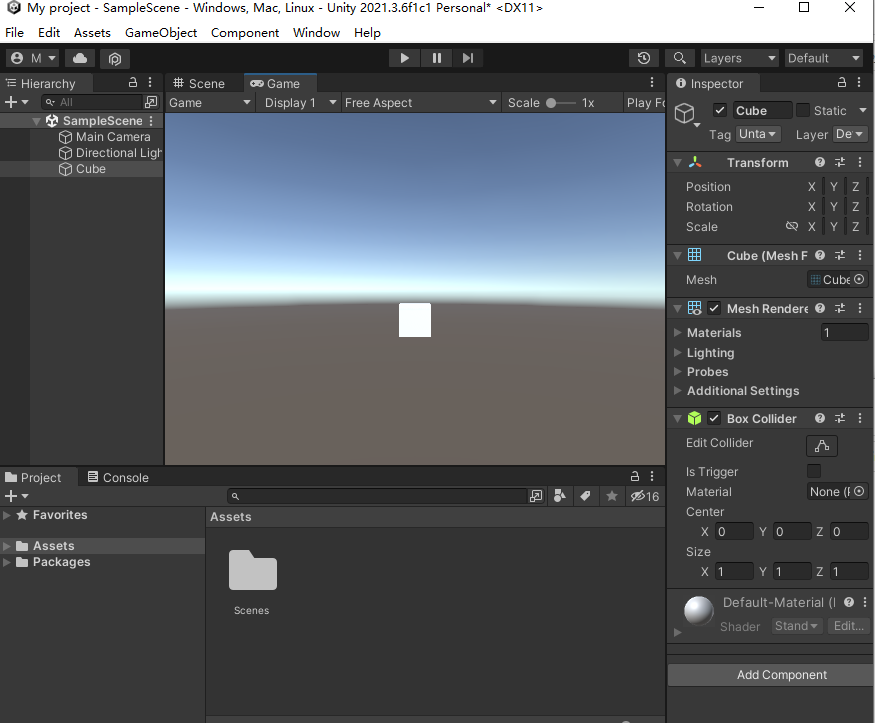
Task: Advance one frame with the Step button
Action: tap(468, 58)
